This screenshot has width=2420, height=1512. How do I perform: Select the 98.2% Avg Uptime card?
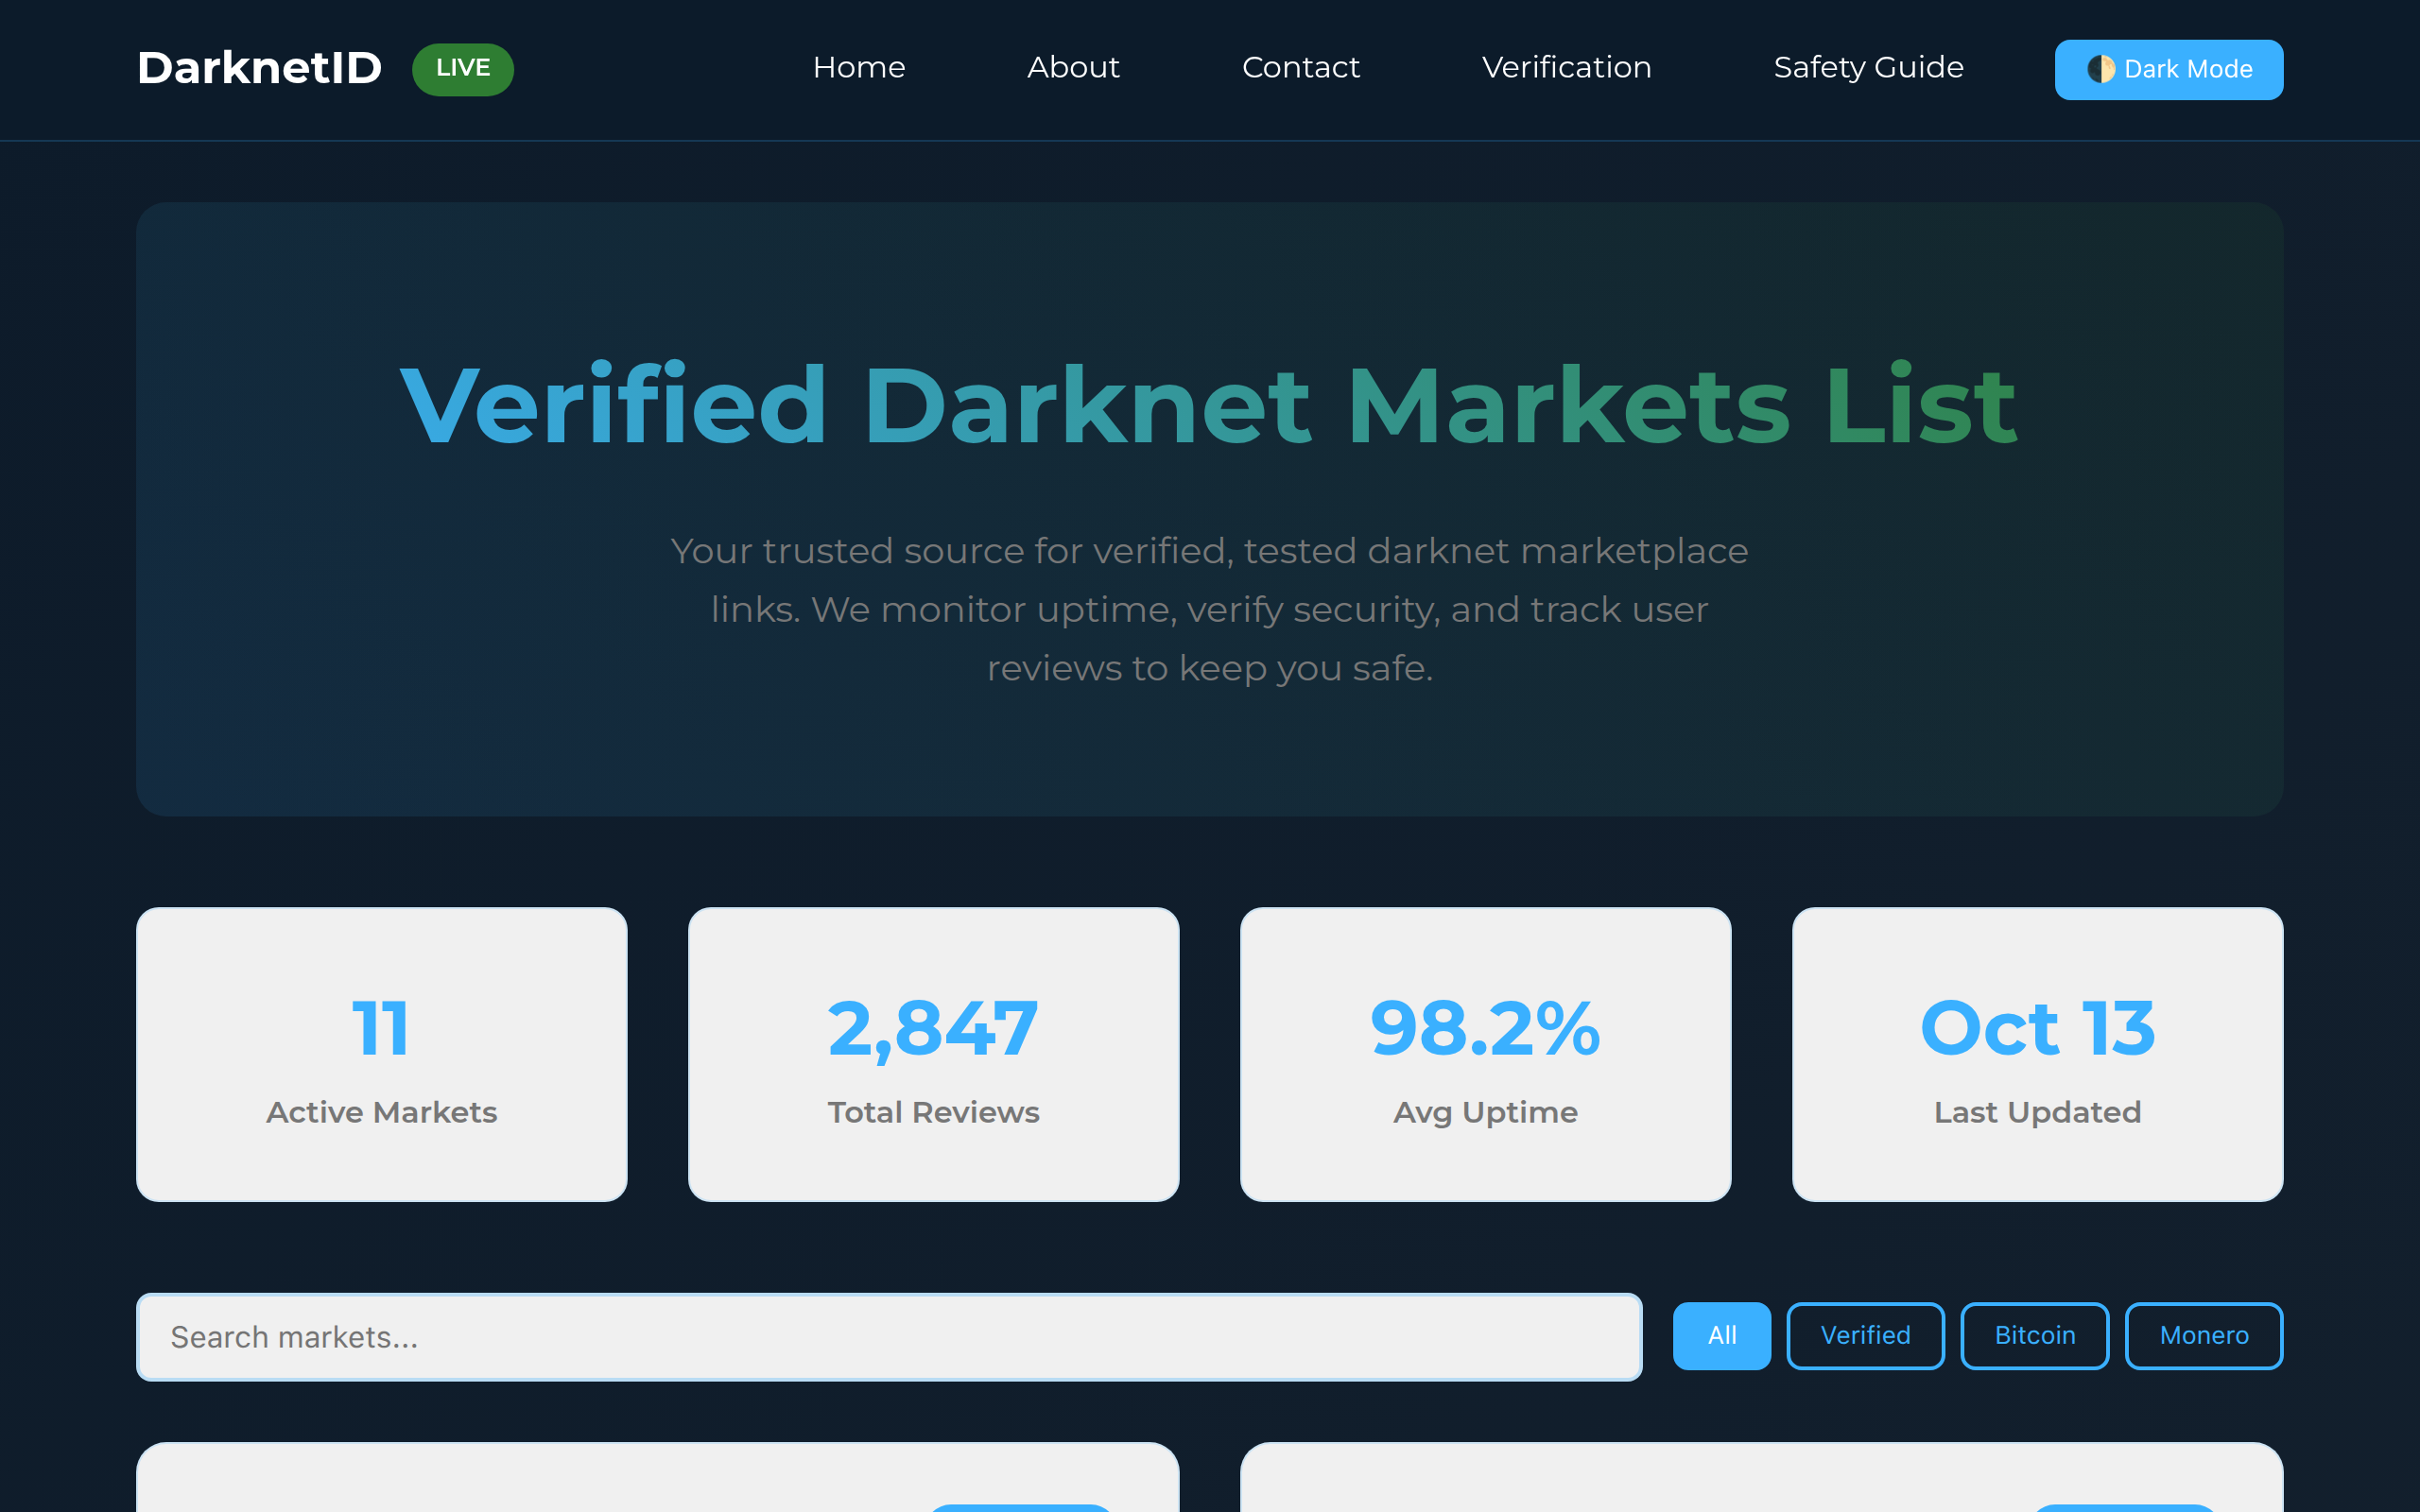click(1485, 1054)
